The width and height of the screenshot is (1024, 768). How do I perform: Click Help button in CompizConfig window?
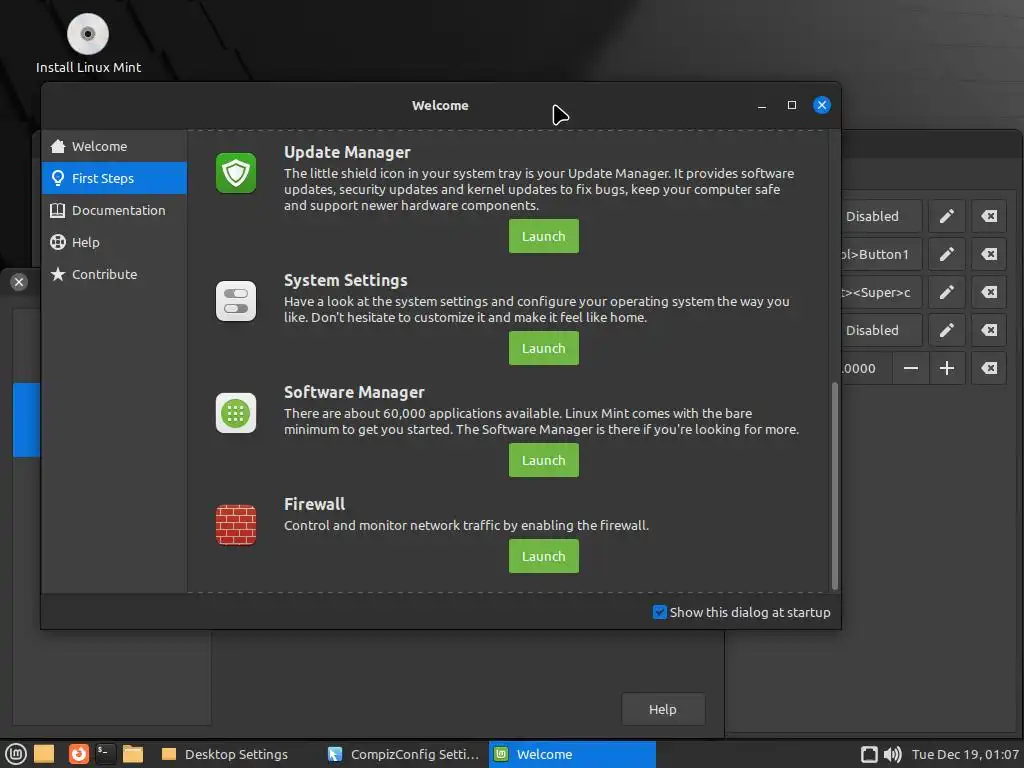click(663, 709)
